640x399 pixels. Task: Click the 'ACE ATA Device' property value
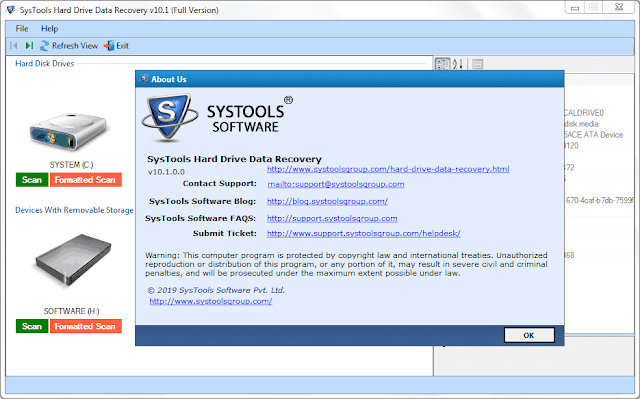point(593,135)
